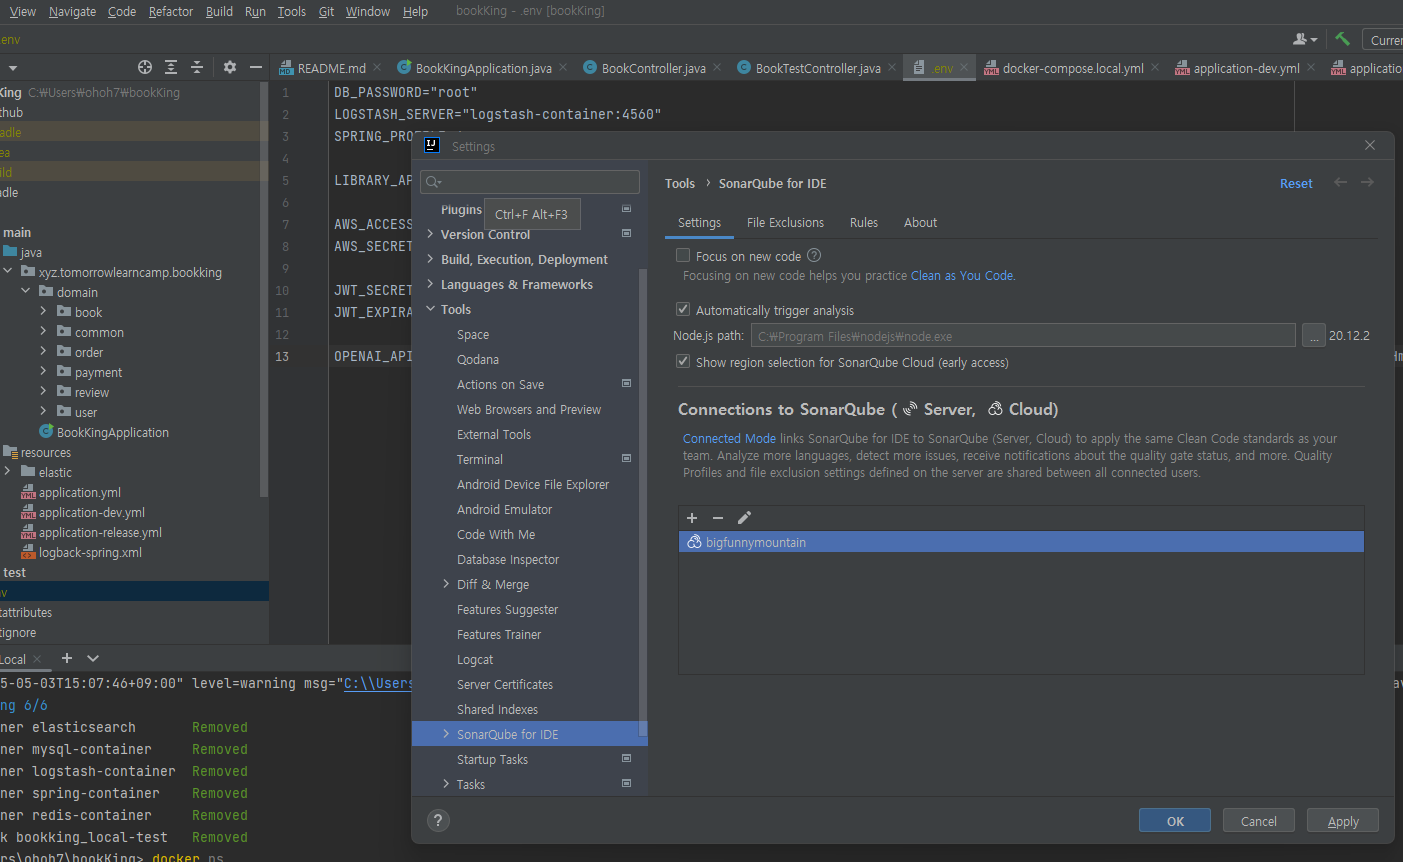This screenshot has width=1403, height=862.
Task: Edit the selected SonarQube connection
Action: tap(744, 518)
